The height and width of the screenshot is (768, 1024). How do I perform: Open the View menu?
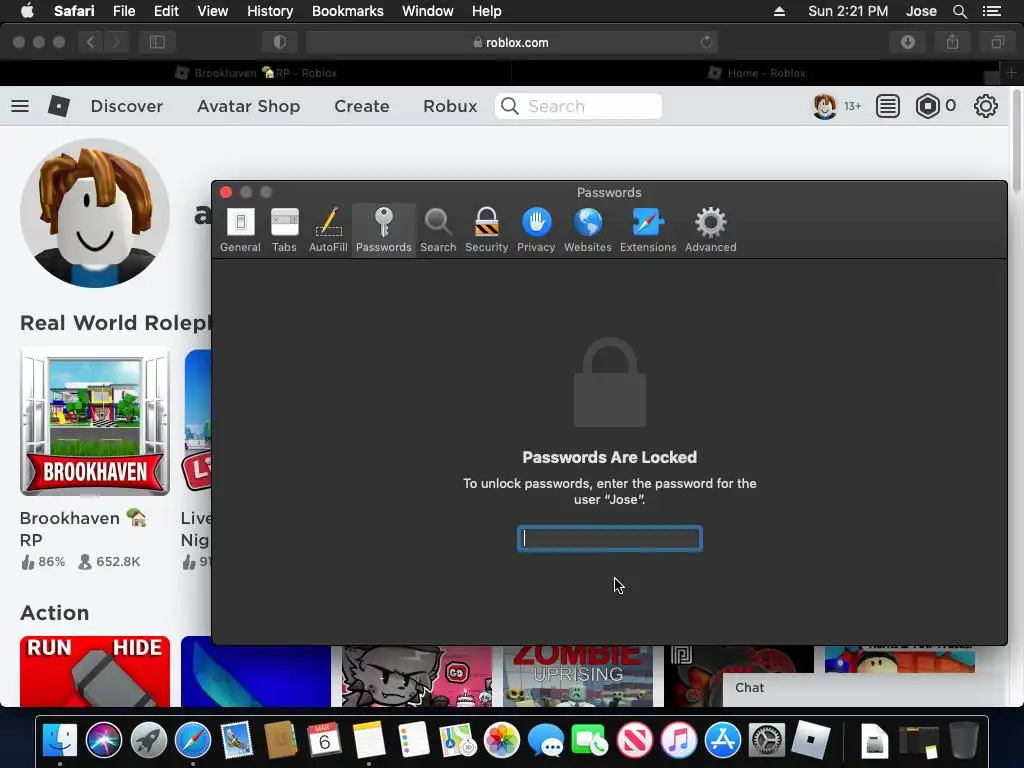[x=212, y=11]
